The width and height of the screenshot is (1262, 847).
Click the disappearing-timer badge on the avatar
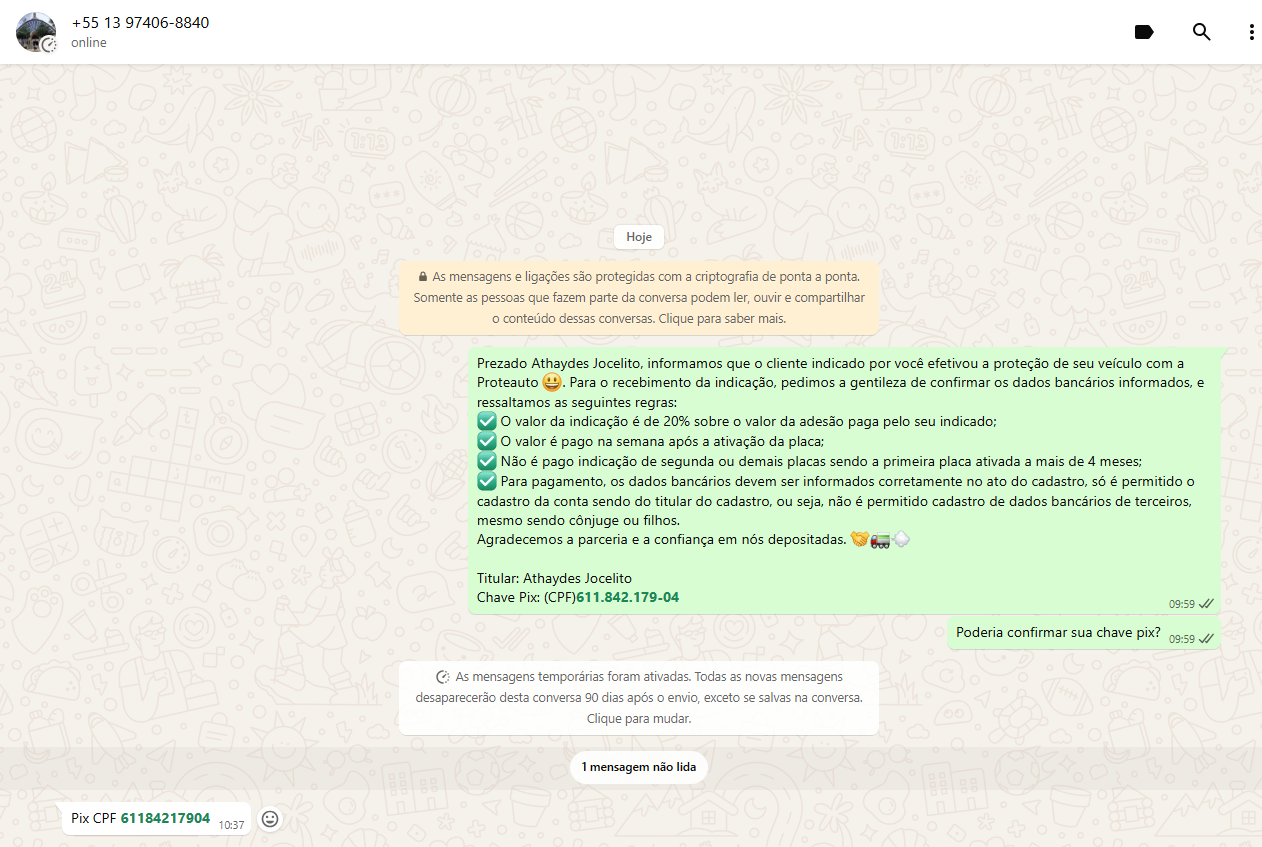49,44
